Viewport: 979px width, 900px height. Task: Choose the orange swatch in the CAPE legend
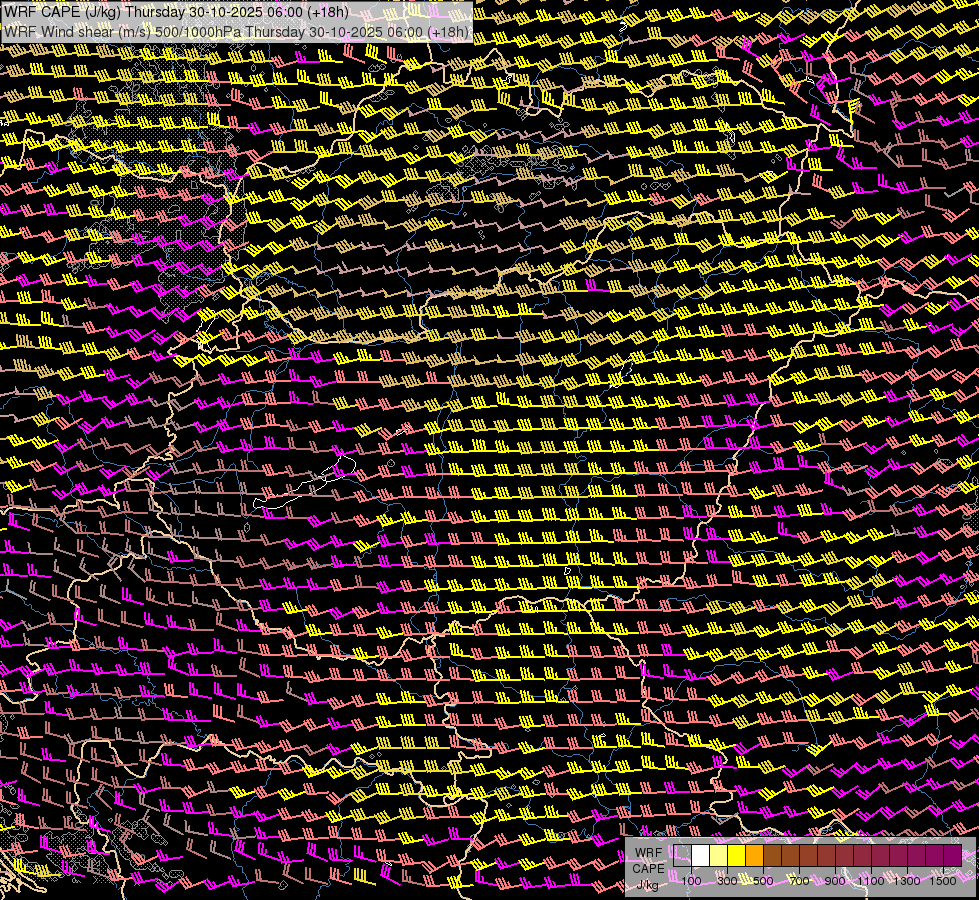coord(754,856)
